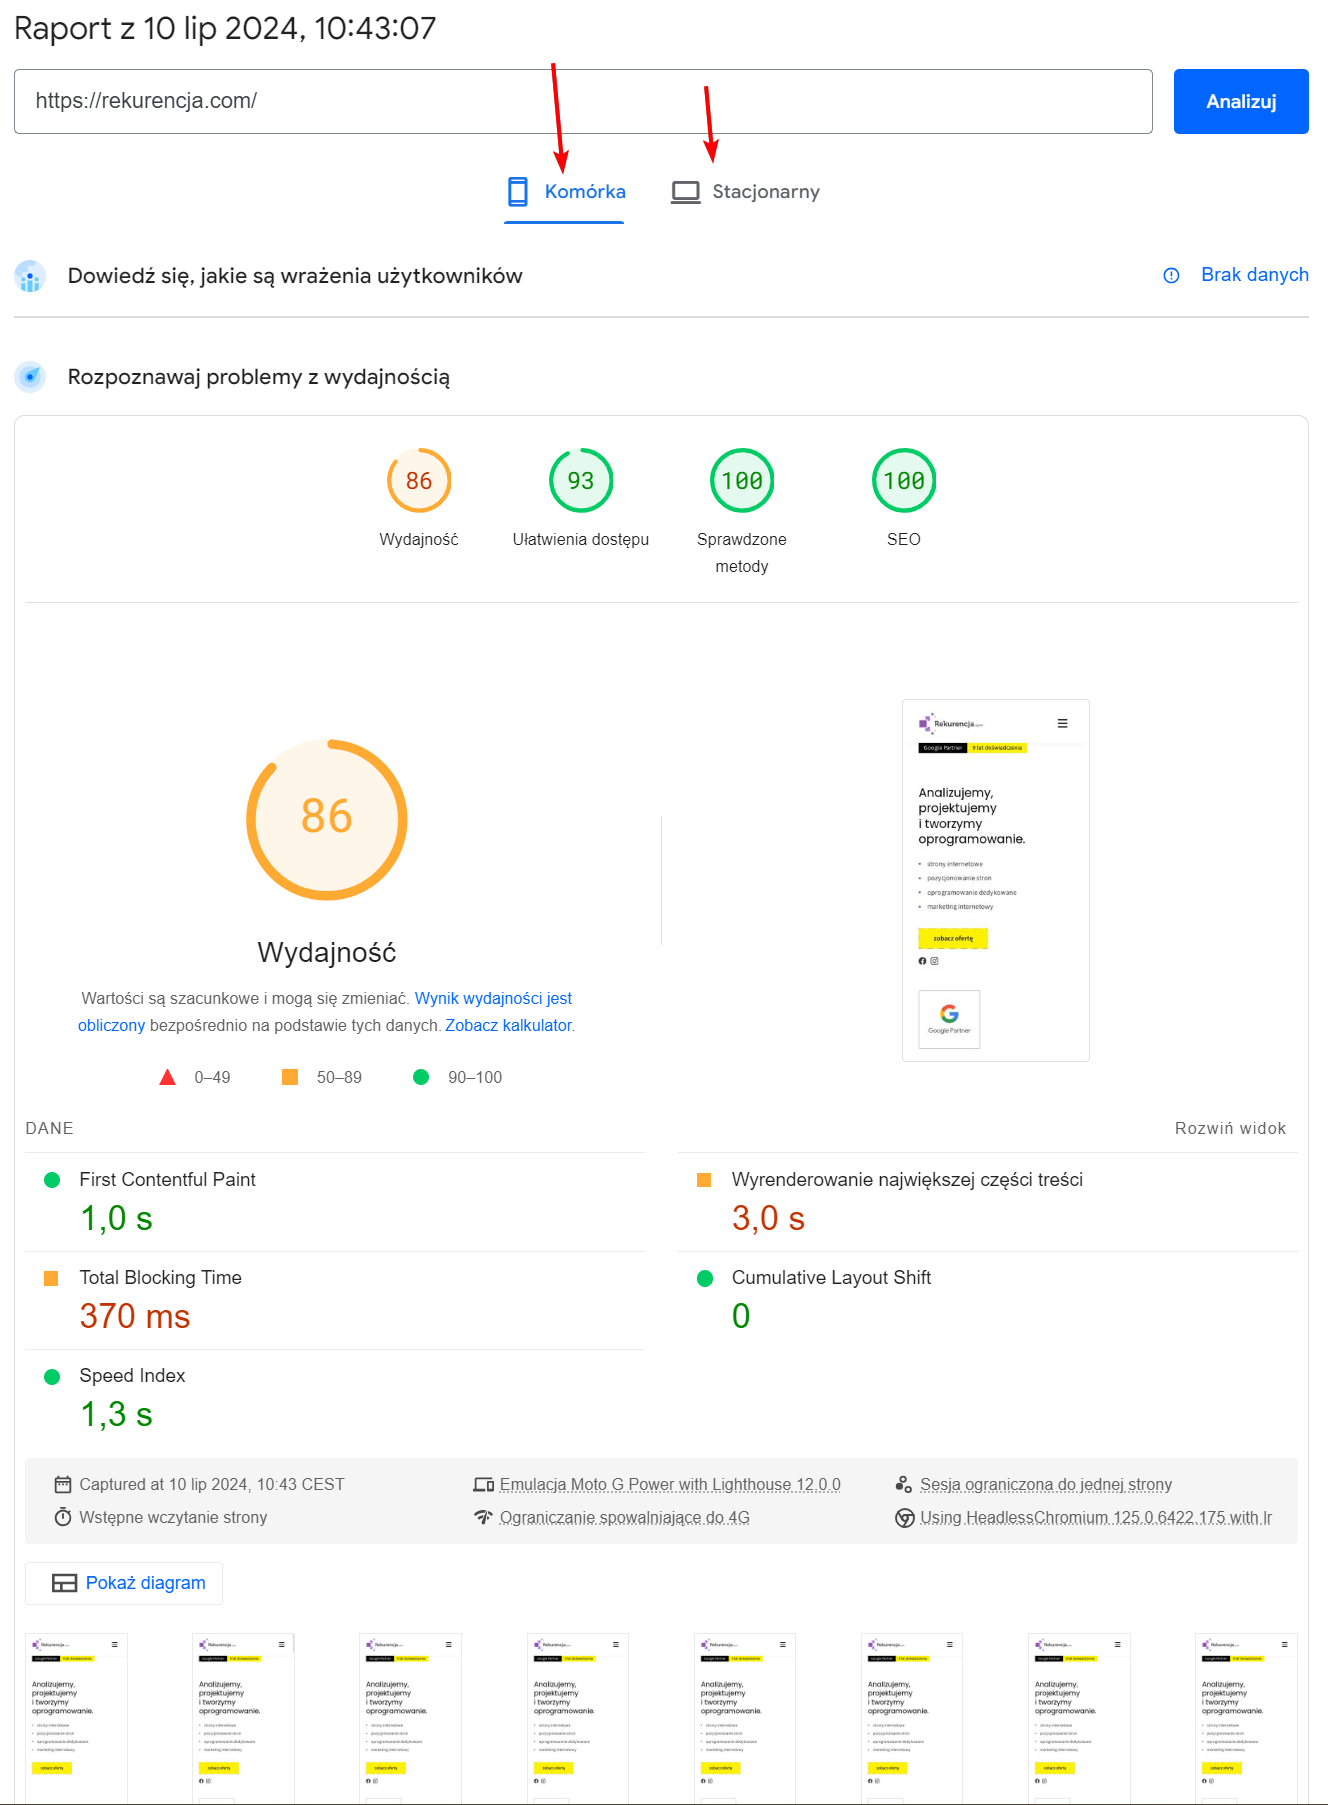Click the radar icon beside Rozpoznawaj problemy
1328x1805 pixels.
pos(31,377)
